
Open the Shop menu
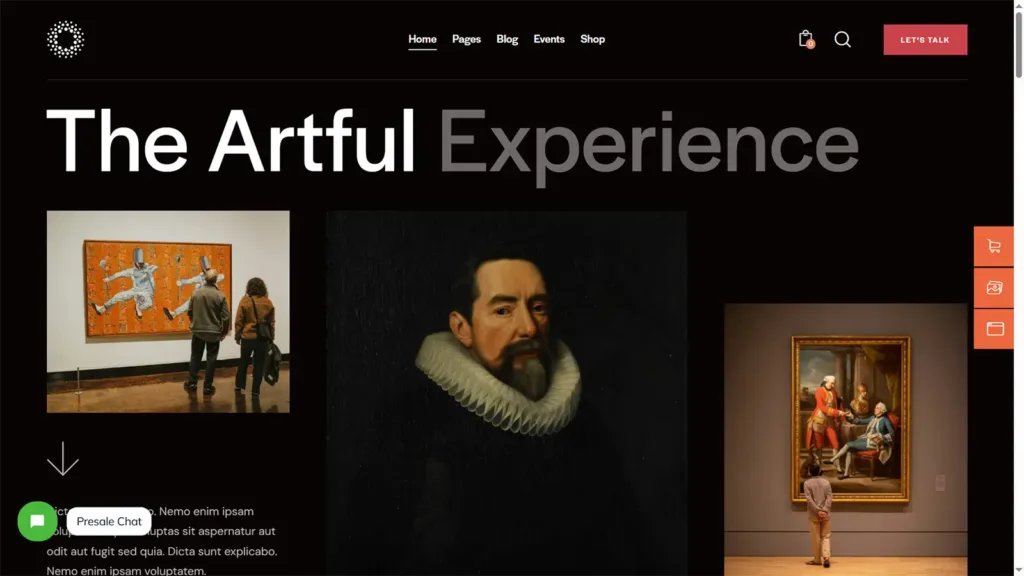pyautogui.click(x=592, y=39)
